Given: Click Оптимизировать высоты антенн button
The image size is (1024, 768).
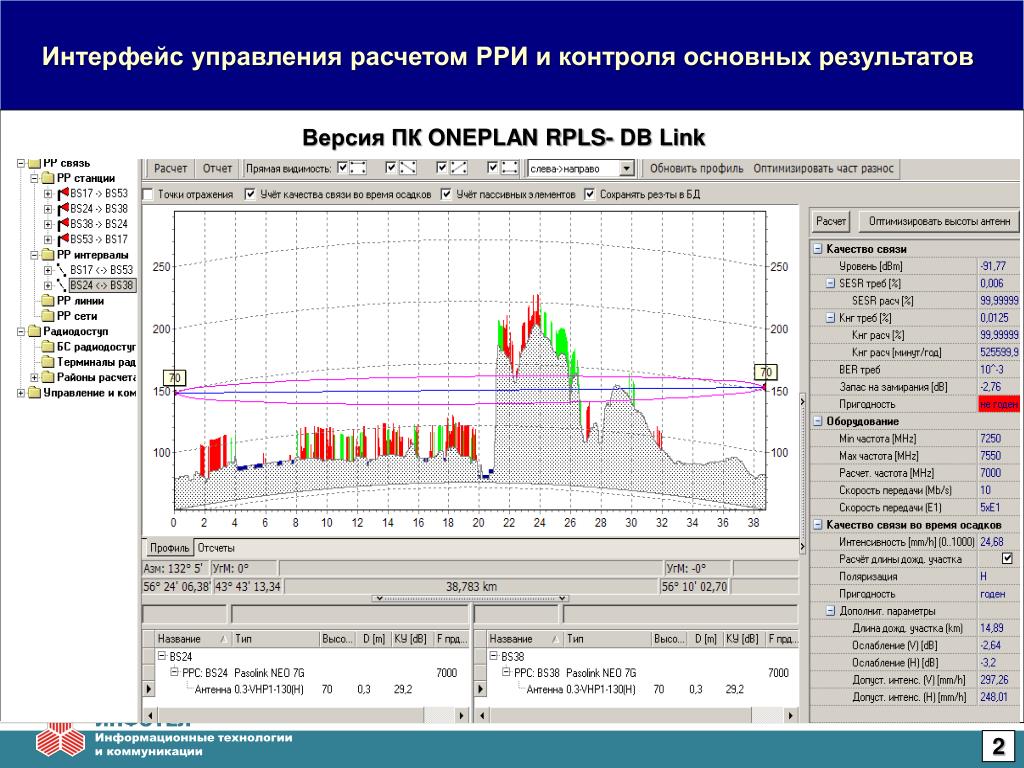Looking at the screenshot, I should [x=940, y=221].
